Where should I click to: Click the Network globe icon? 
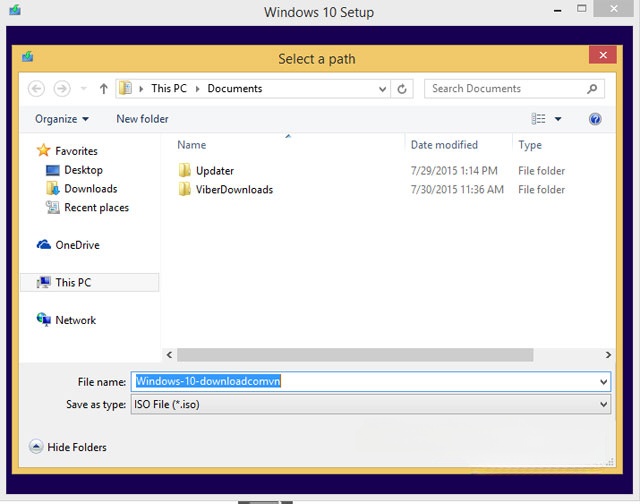44,320
